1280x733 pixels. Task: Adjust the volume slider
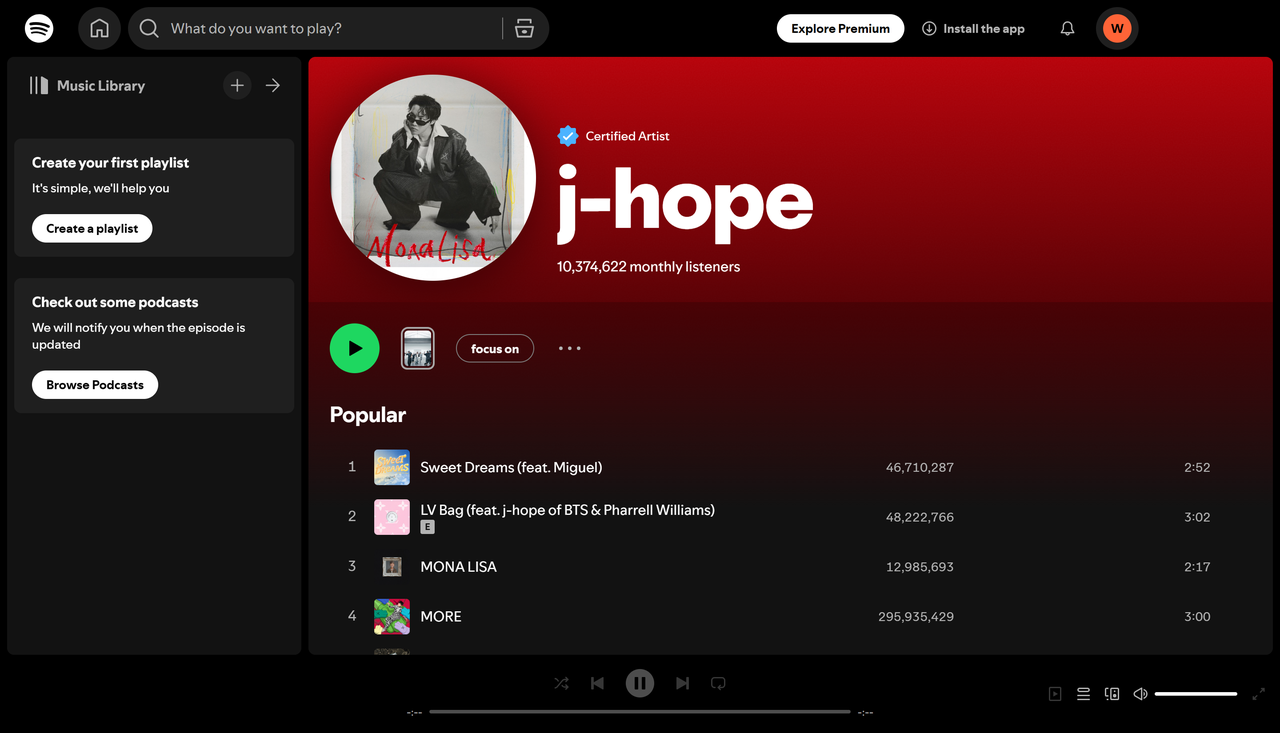[x=1196, y=693]
